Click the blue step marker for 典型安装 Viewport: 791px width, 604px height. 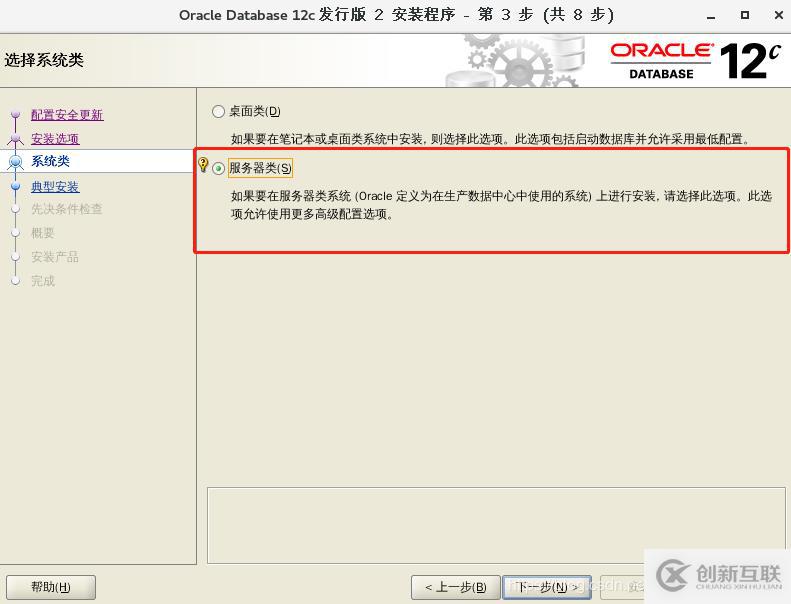(15, 186)
